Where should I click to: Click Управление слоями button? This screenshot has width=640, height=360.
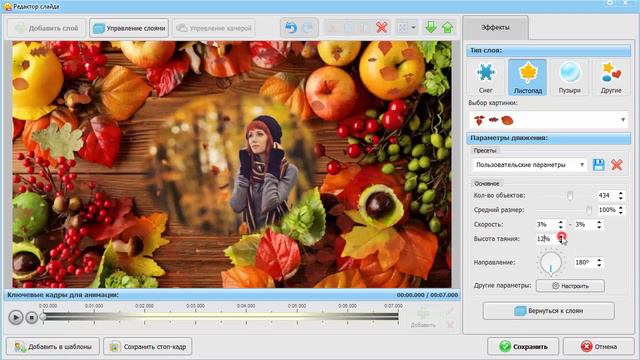[x=129, y=28]
